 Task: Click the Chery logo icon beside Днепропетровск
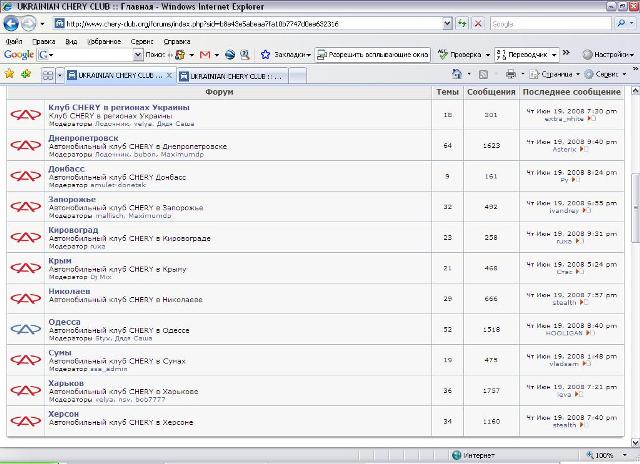pyautogui.click(x=26, y=145)
